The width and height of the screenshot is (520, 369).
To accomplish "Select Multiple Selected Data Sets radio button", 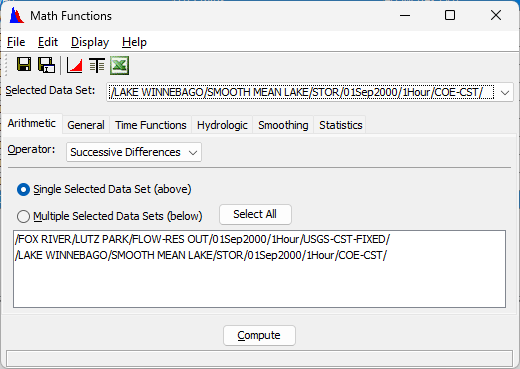I will 23,216.
